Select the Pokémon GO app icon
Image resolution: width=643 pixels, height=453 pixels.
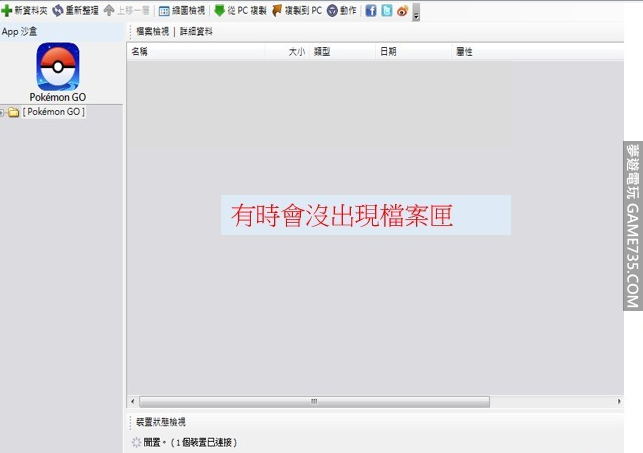(x=58, y=67)
